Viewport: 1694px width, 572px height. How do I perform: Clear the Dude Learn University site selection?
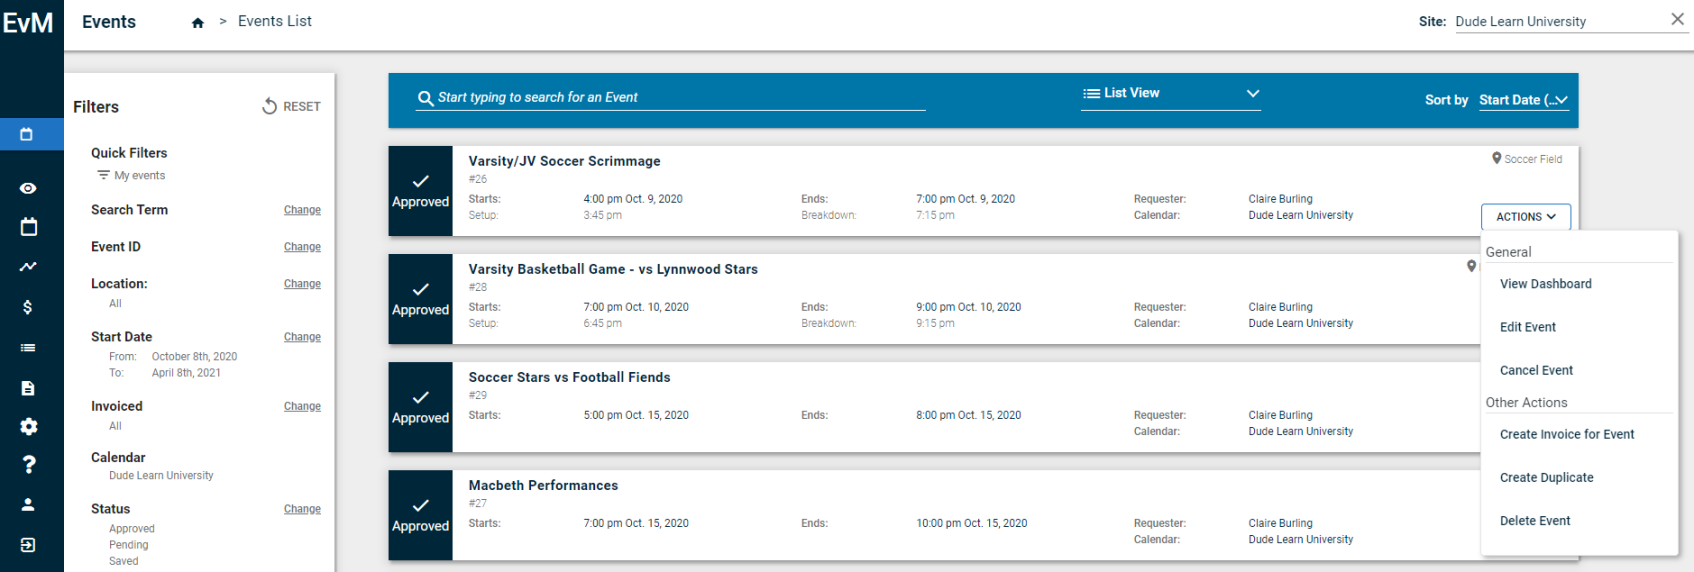(x=1677, y=19)
